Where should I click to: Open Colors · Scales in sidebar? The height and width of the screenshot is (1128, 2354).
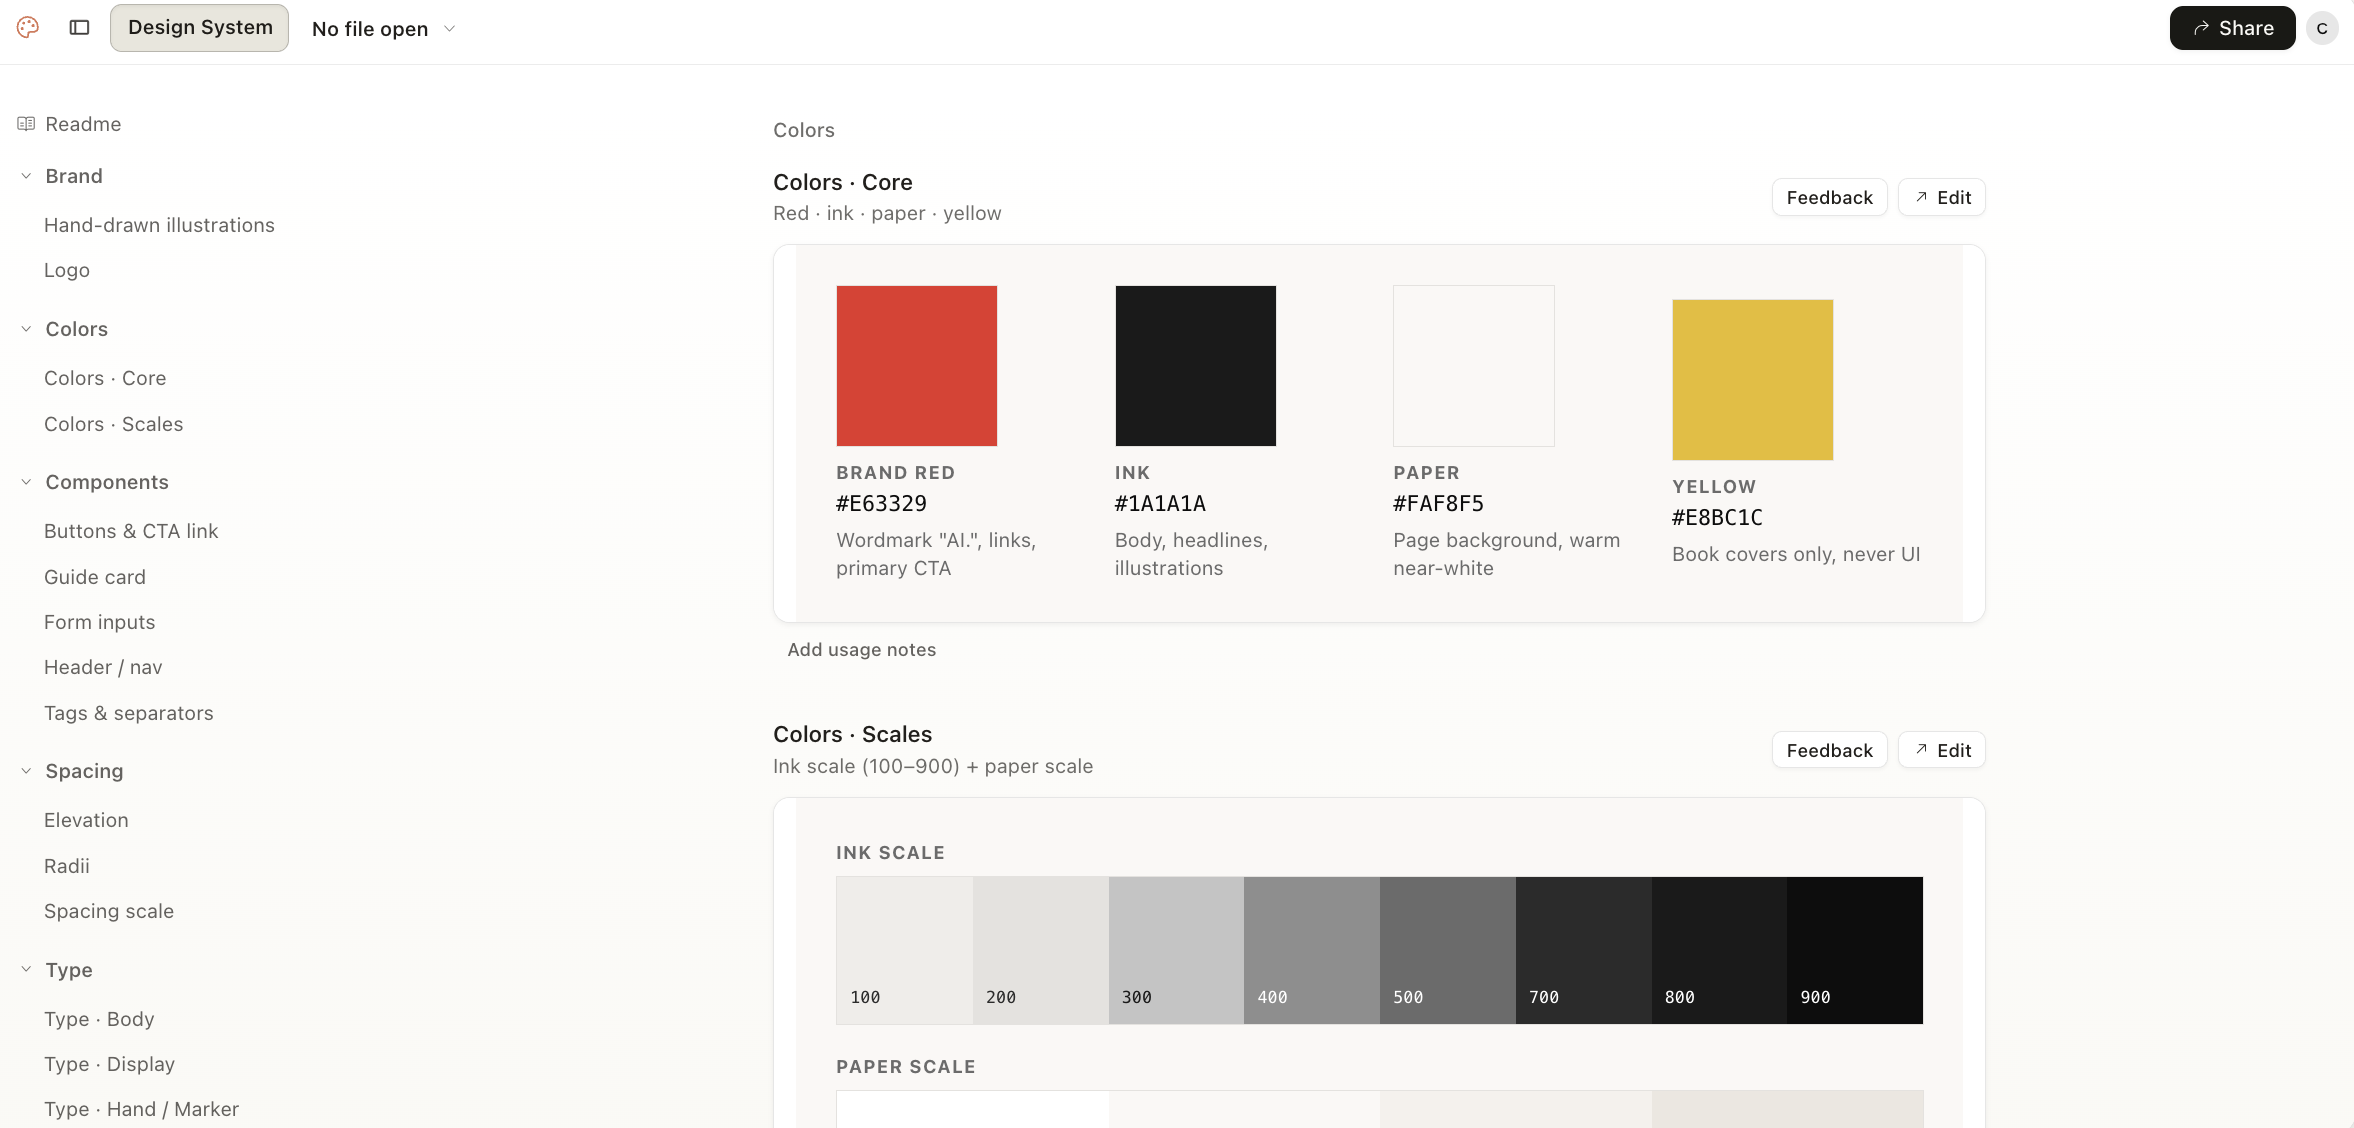click(x=114, y=424)
